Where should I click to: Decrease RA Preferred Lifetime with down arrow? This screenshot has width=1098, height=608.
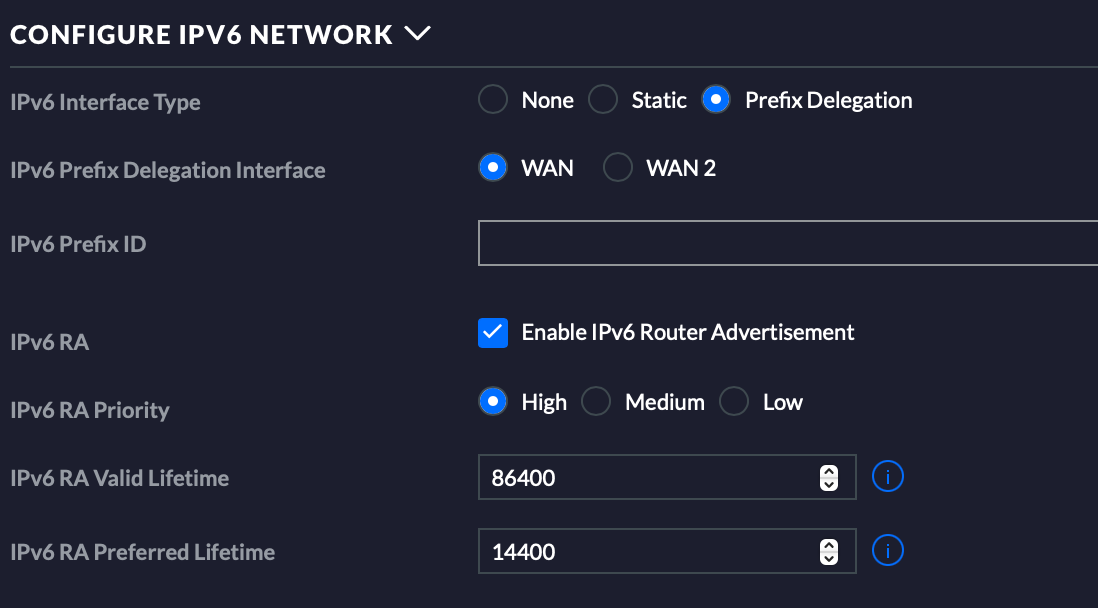tap(828, 559)
